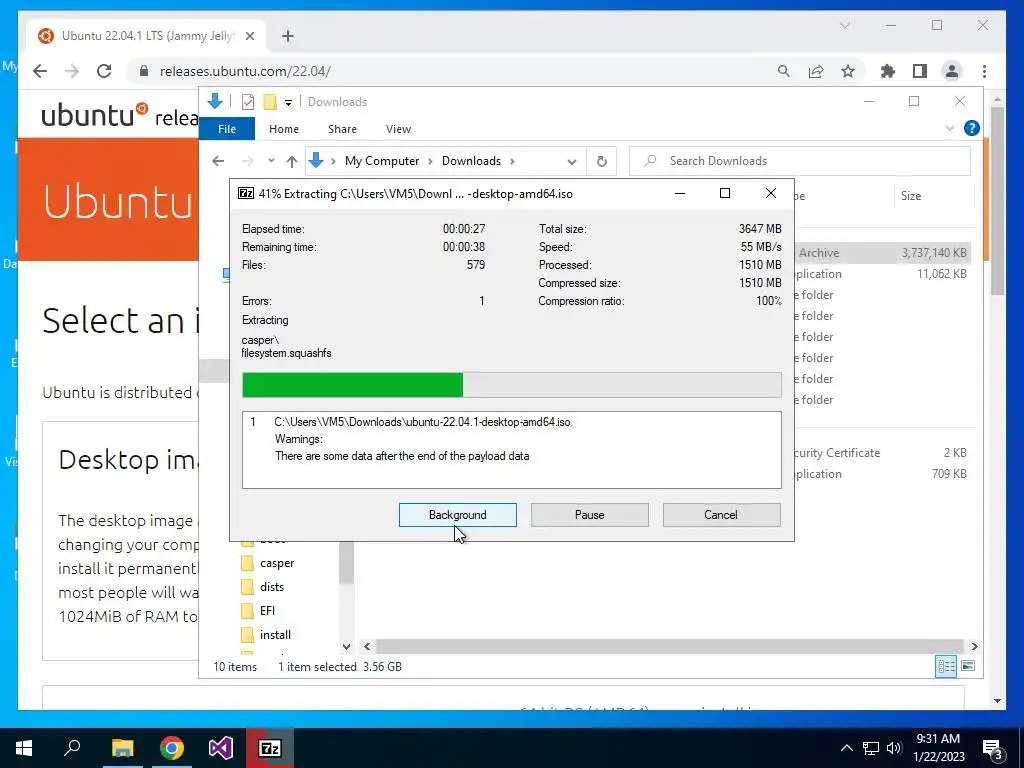Click the 7-Zip taskbar icon
Viewport: 1024px width, 768px height.
270,748
